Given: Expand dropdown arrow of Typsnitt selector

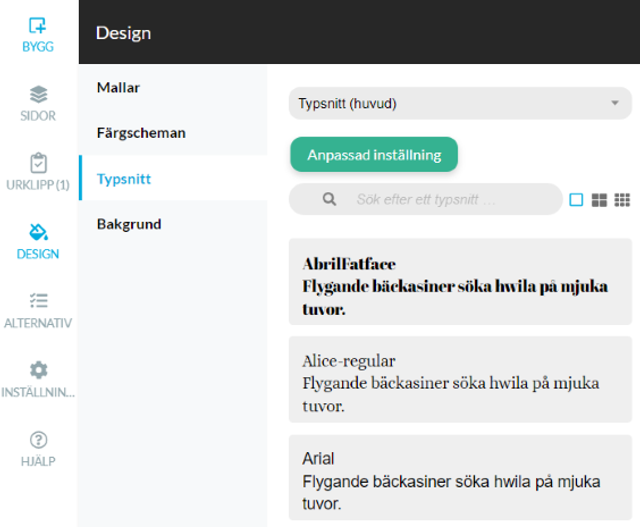Looking at the screenshot, I should pyautogui.click(x=615, y=103).
